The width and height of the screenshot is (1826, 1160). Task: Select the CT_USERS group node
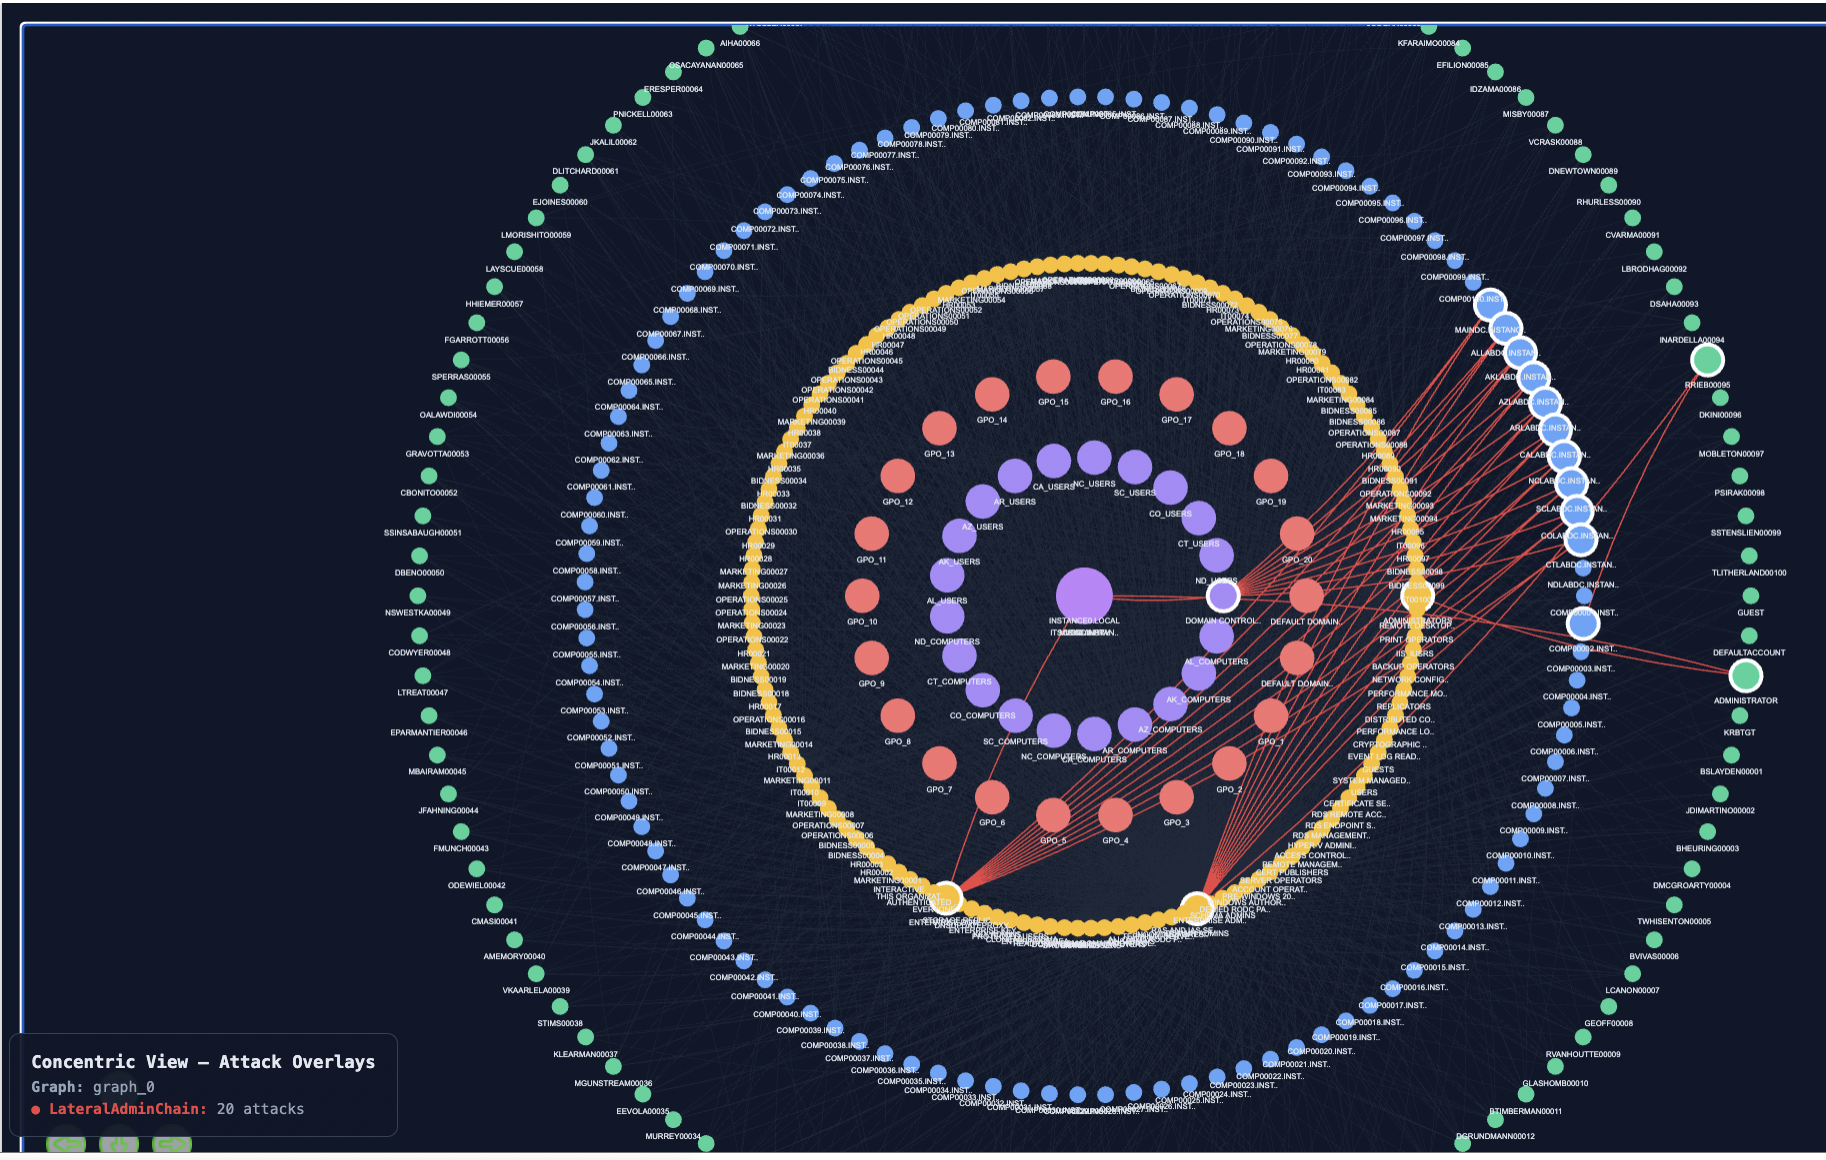[1198, 519]
